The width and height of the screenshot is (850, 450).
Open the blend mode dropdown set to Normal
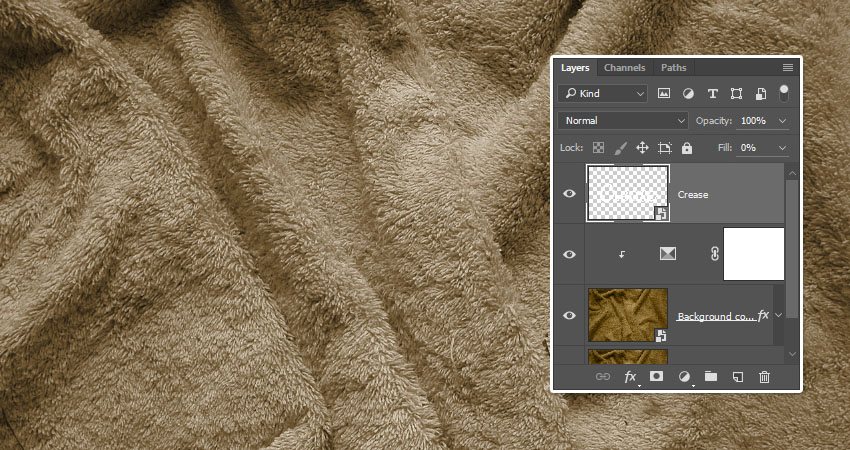pos(624,120)
